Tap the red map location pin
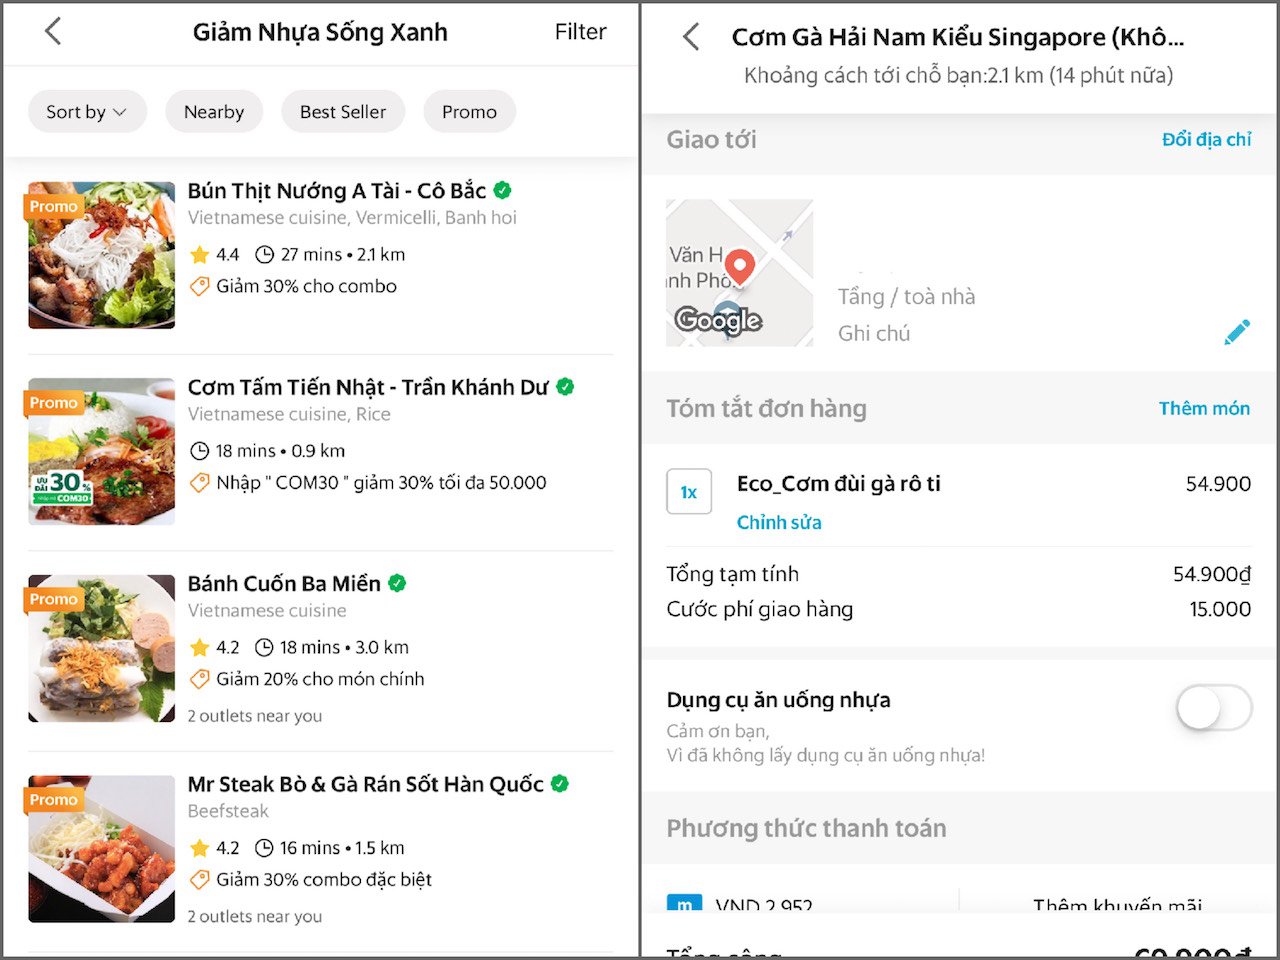This screenshot has height=960, width=1280. 739,266
